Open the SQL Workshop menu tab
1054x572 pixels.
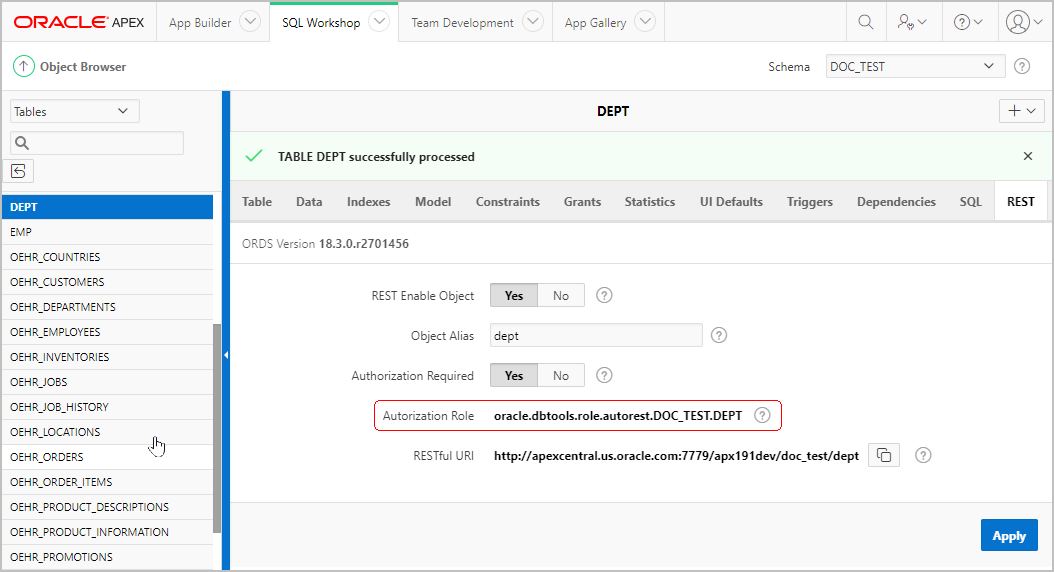pos(321,22)
